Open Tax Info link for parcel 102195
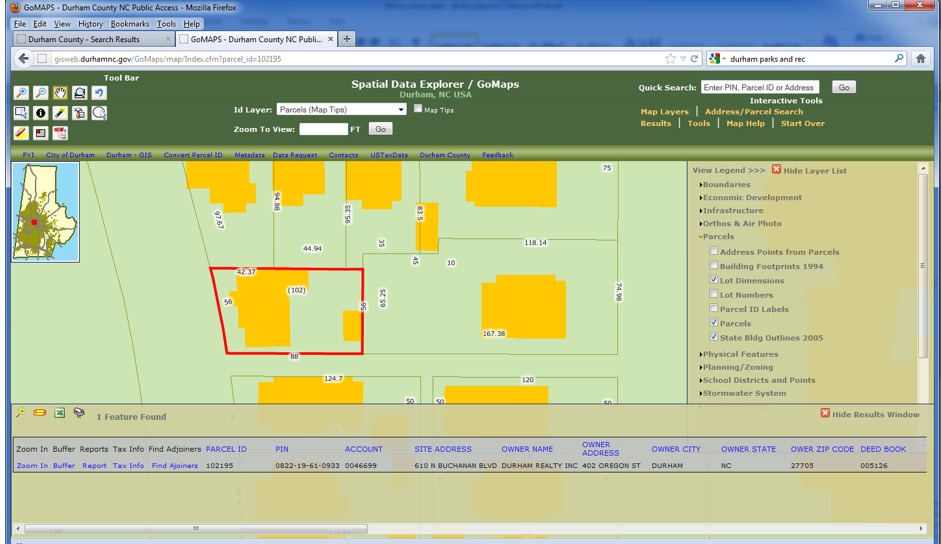Screen dimensions: 941x544 (128, 465)
